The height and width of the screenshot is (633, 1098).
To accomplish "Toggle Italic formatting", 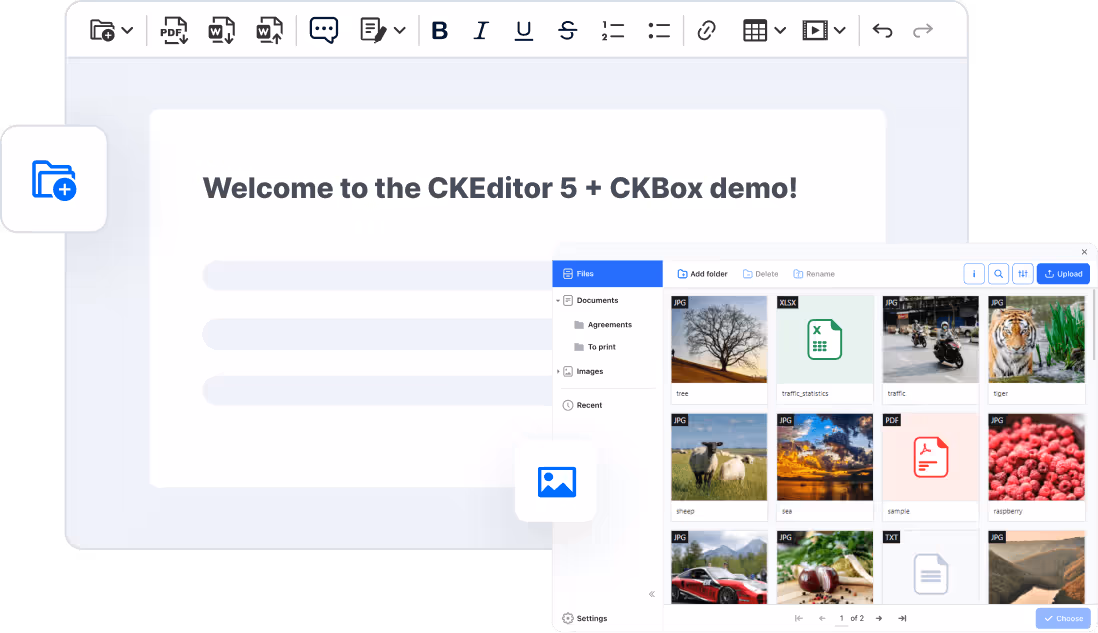I will point(481,31).
